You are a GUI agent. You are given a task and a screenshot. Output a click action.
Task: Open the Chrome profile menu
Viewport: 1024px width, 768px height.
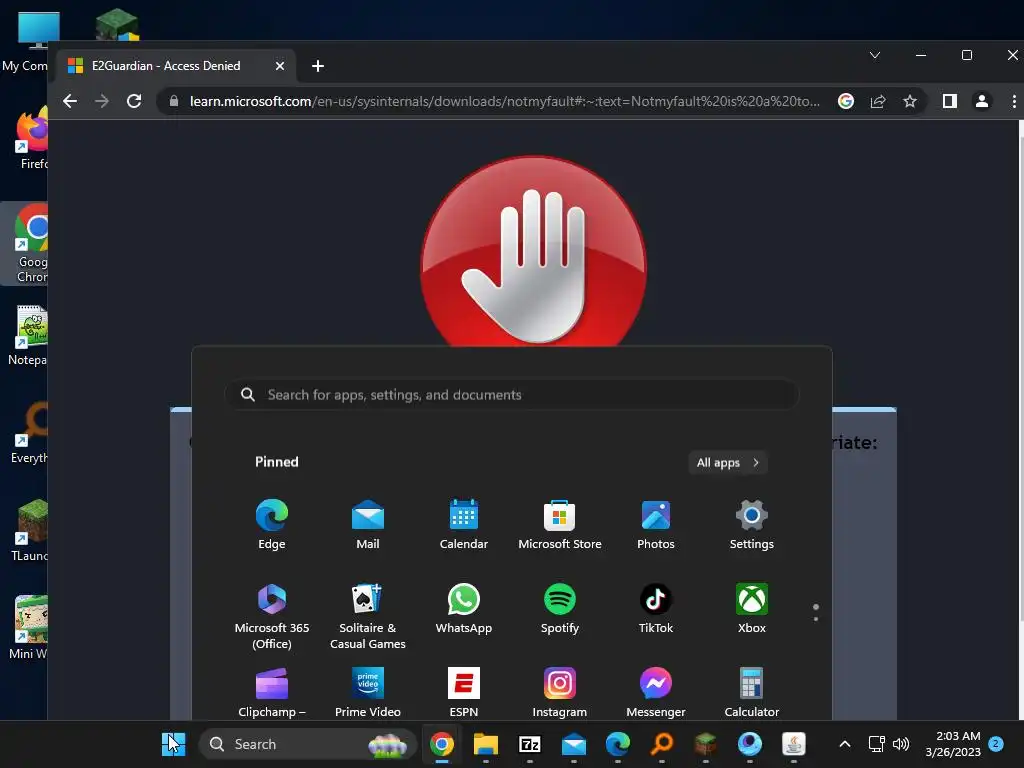pos(982,101)
